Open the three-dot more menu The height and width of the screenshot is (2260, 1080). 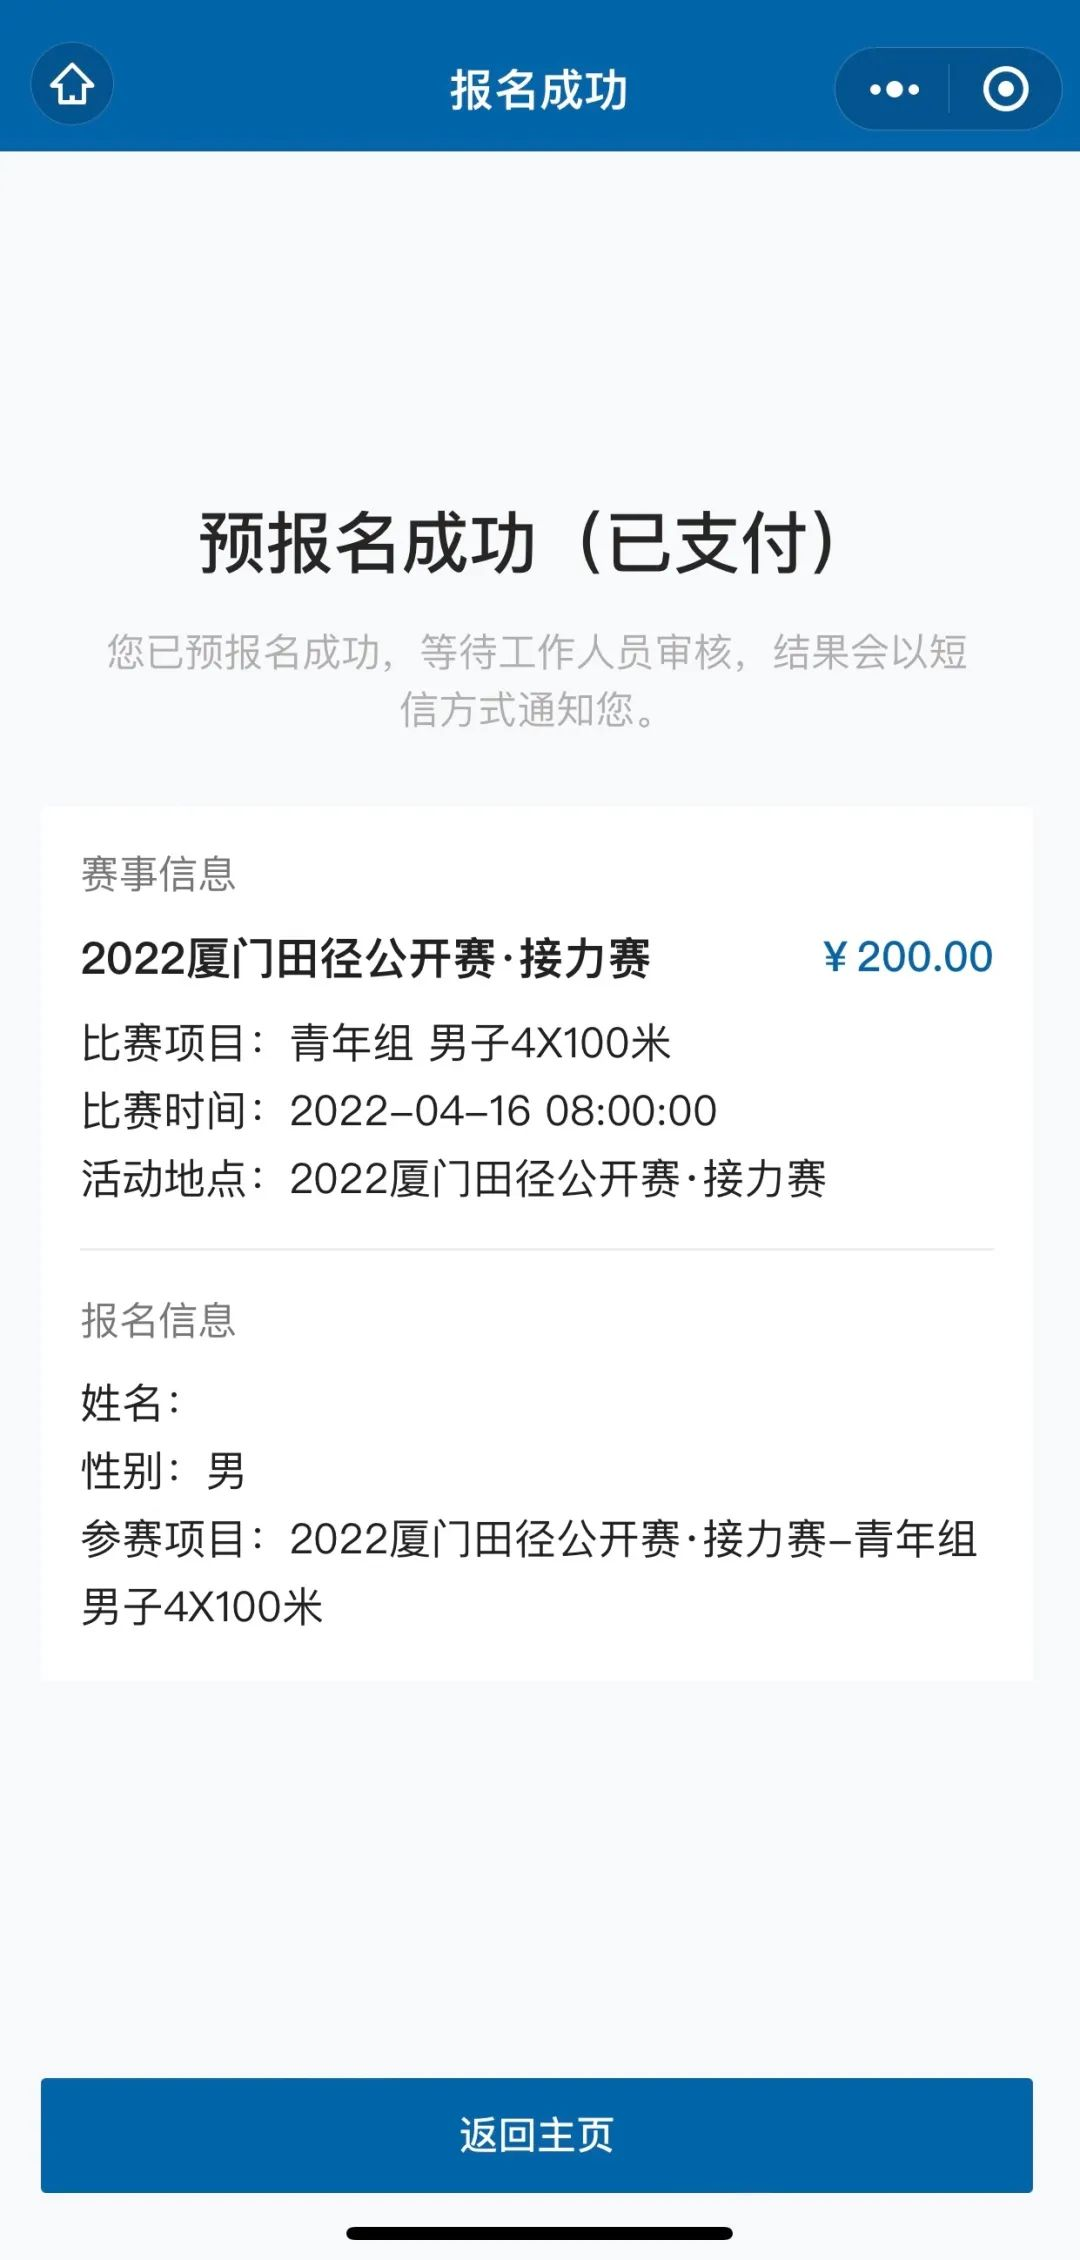(x=893, y=89)
